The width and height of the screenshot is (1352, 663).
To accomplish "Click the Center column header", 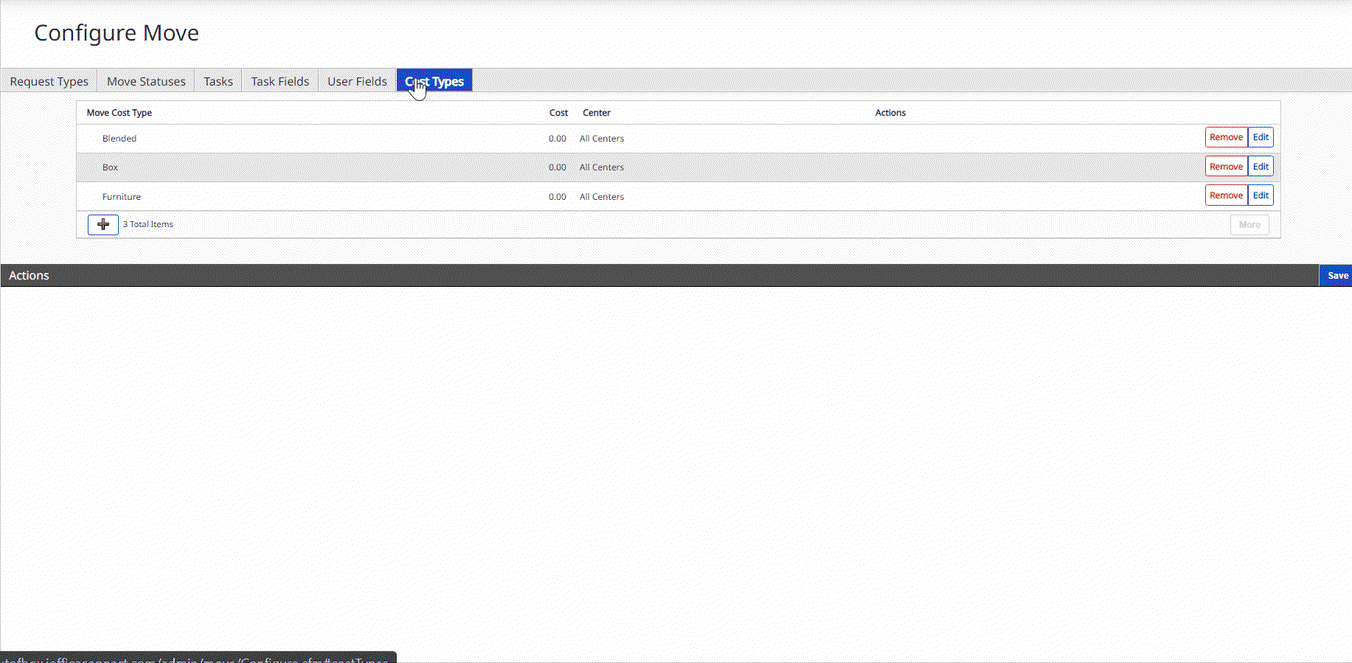I will coord(596,113).
